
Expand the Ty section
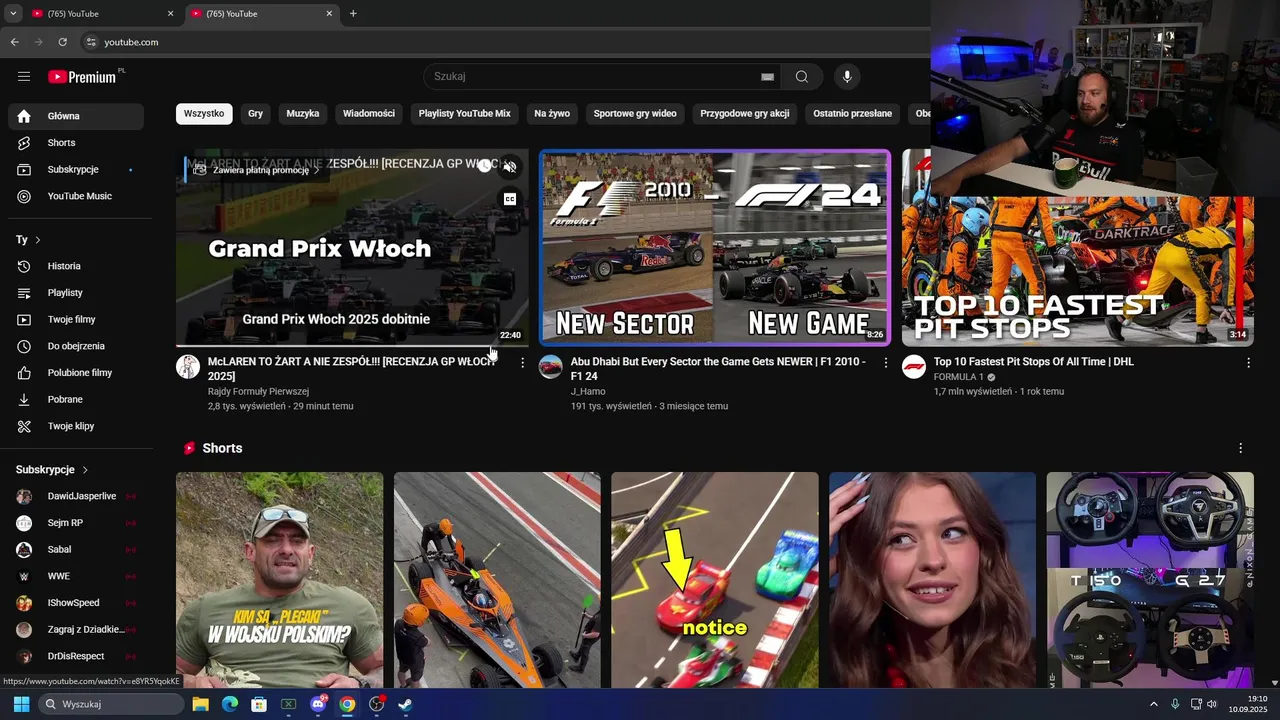tap(29, 240)
